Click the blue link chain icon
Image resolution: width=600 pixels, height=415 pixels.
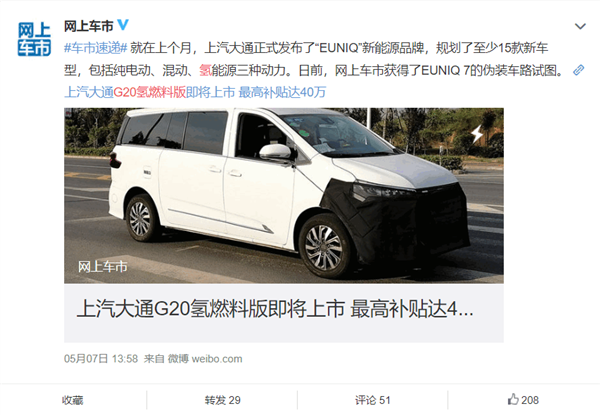[579, 70]
